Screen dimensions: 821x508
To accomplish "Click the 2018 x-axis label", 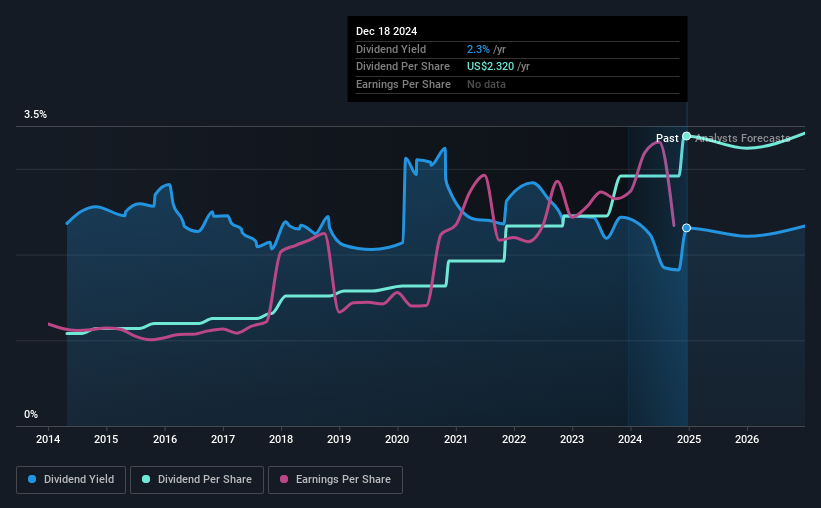I will tap(281, 439).
